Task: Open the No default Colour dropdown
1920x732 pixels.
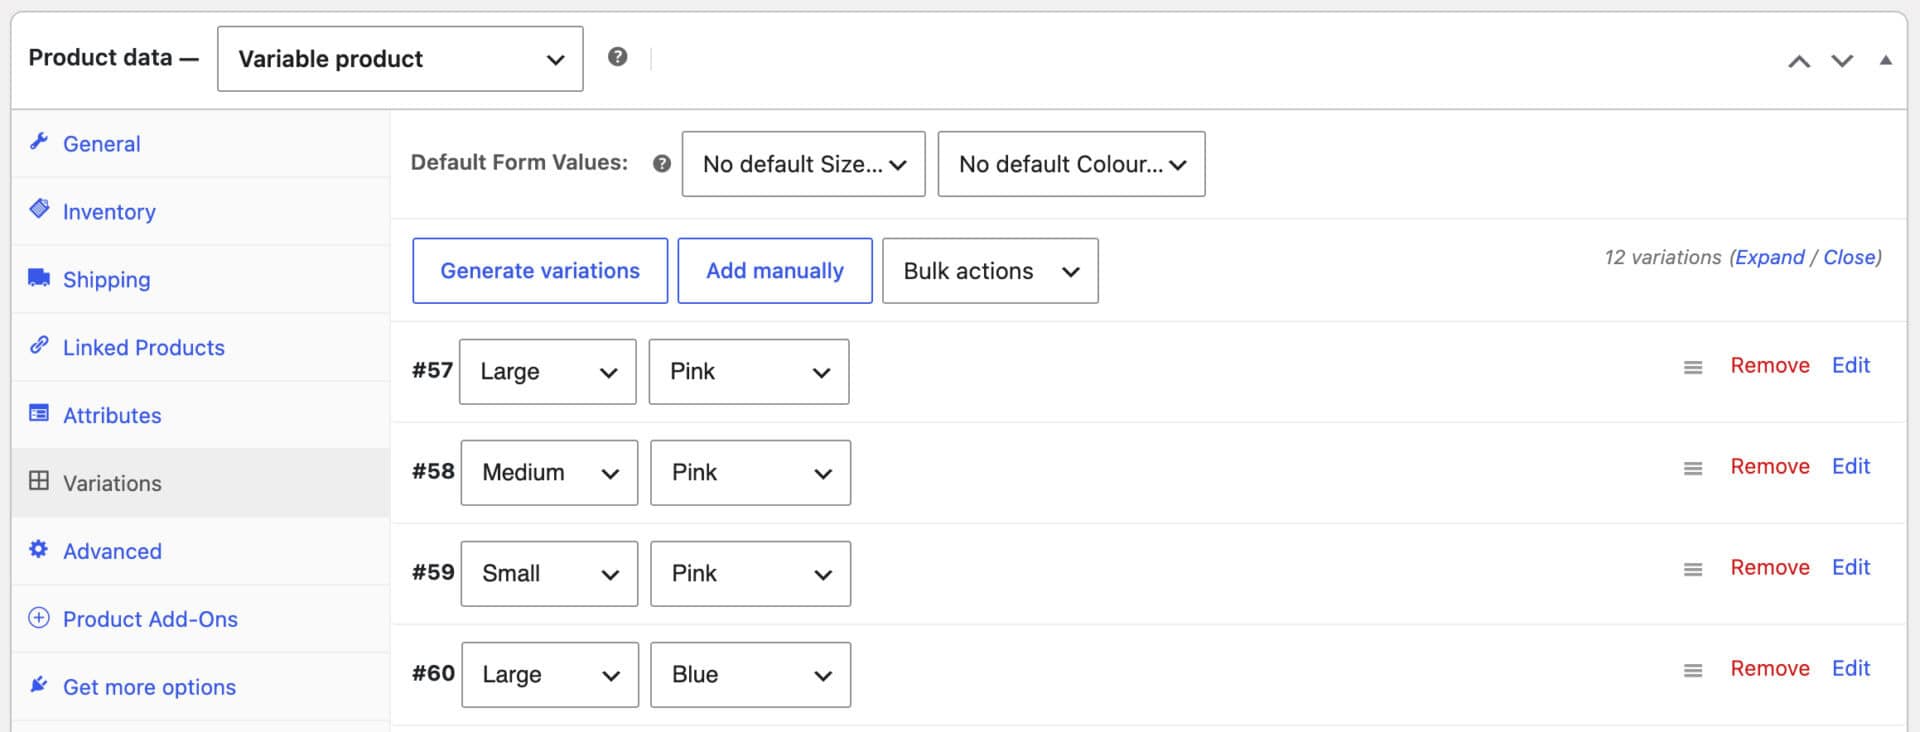Action: (x=1071, y=164)
